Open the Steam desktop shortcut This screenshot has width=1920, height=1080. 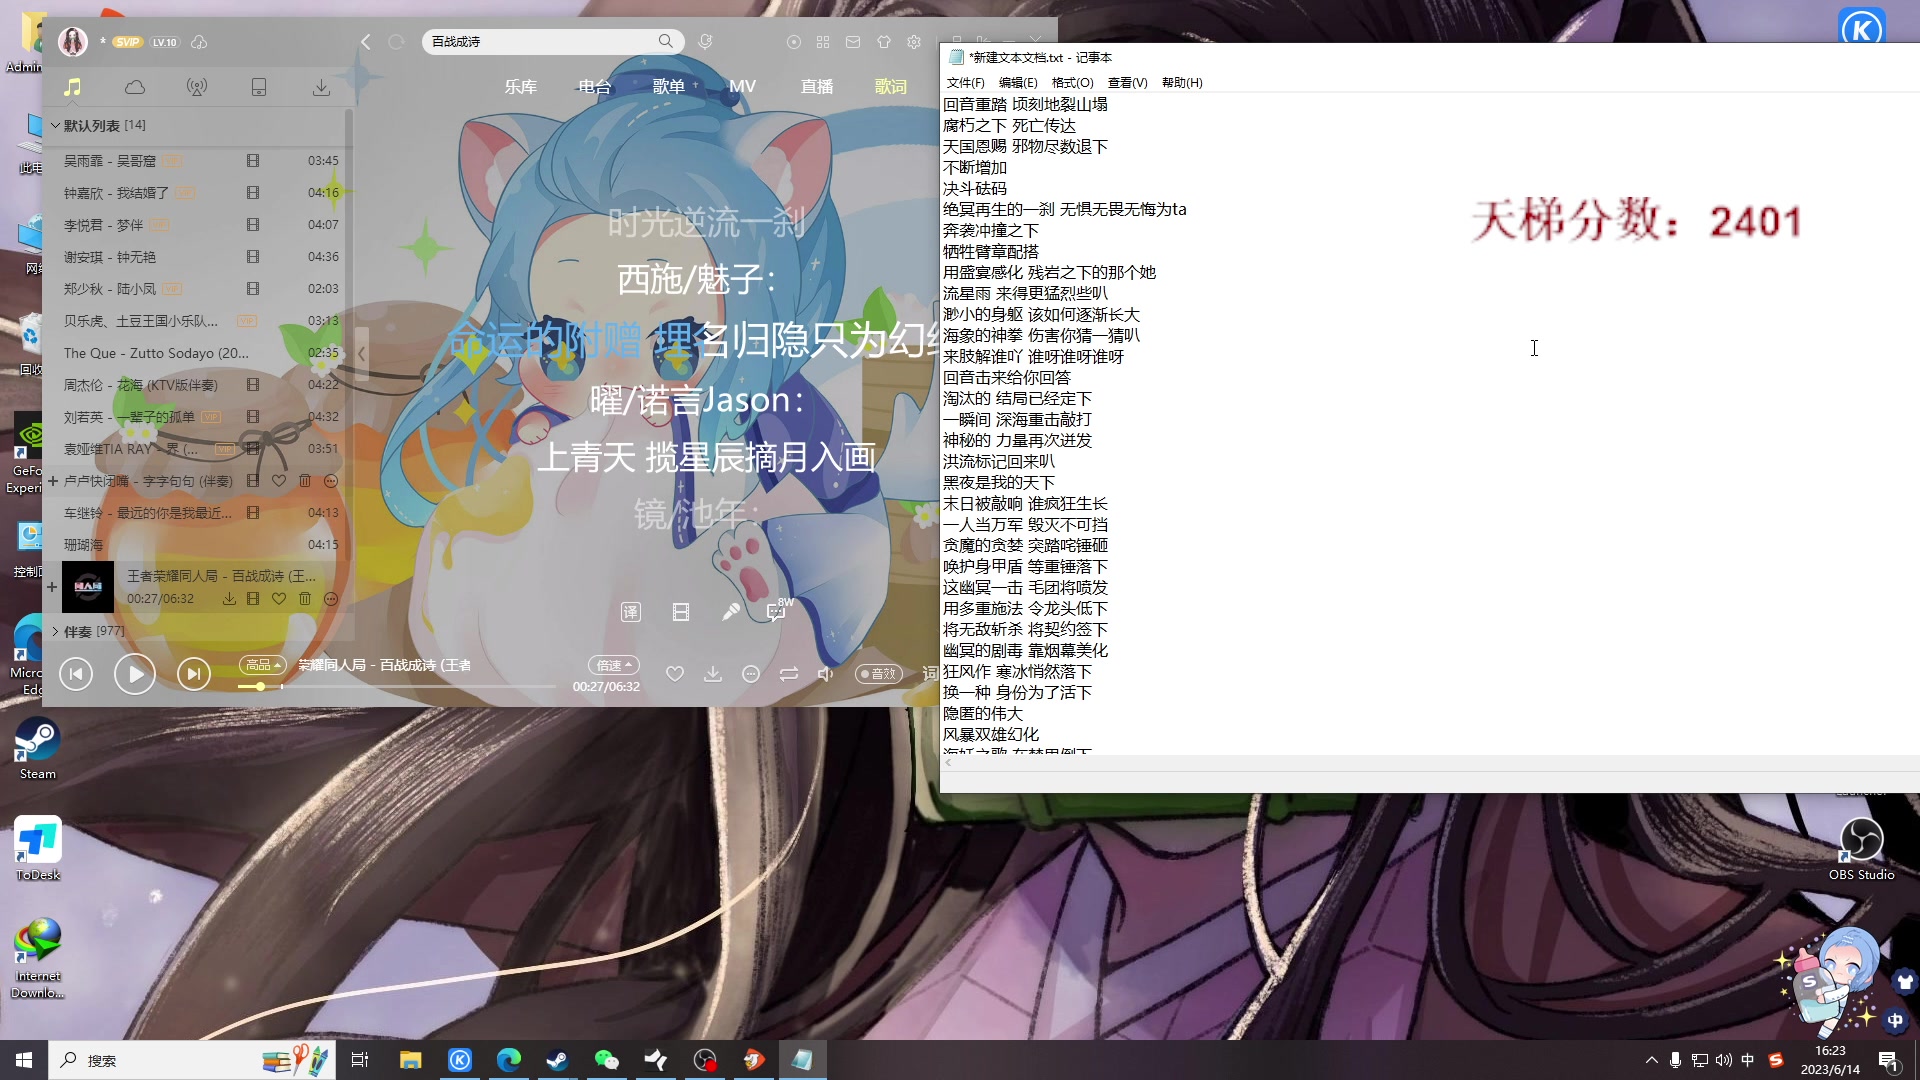point(37,750)
